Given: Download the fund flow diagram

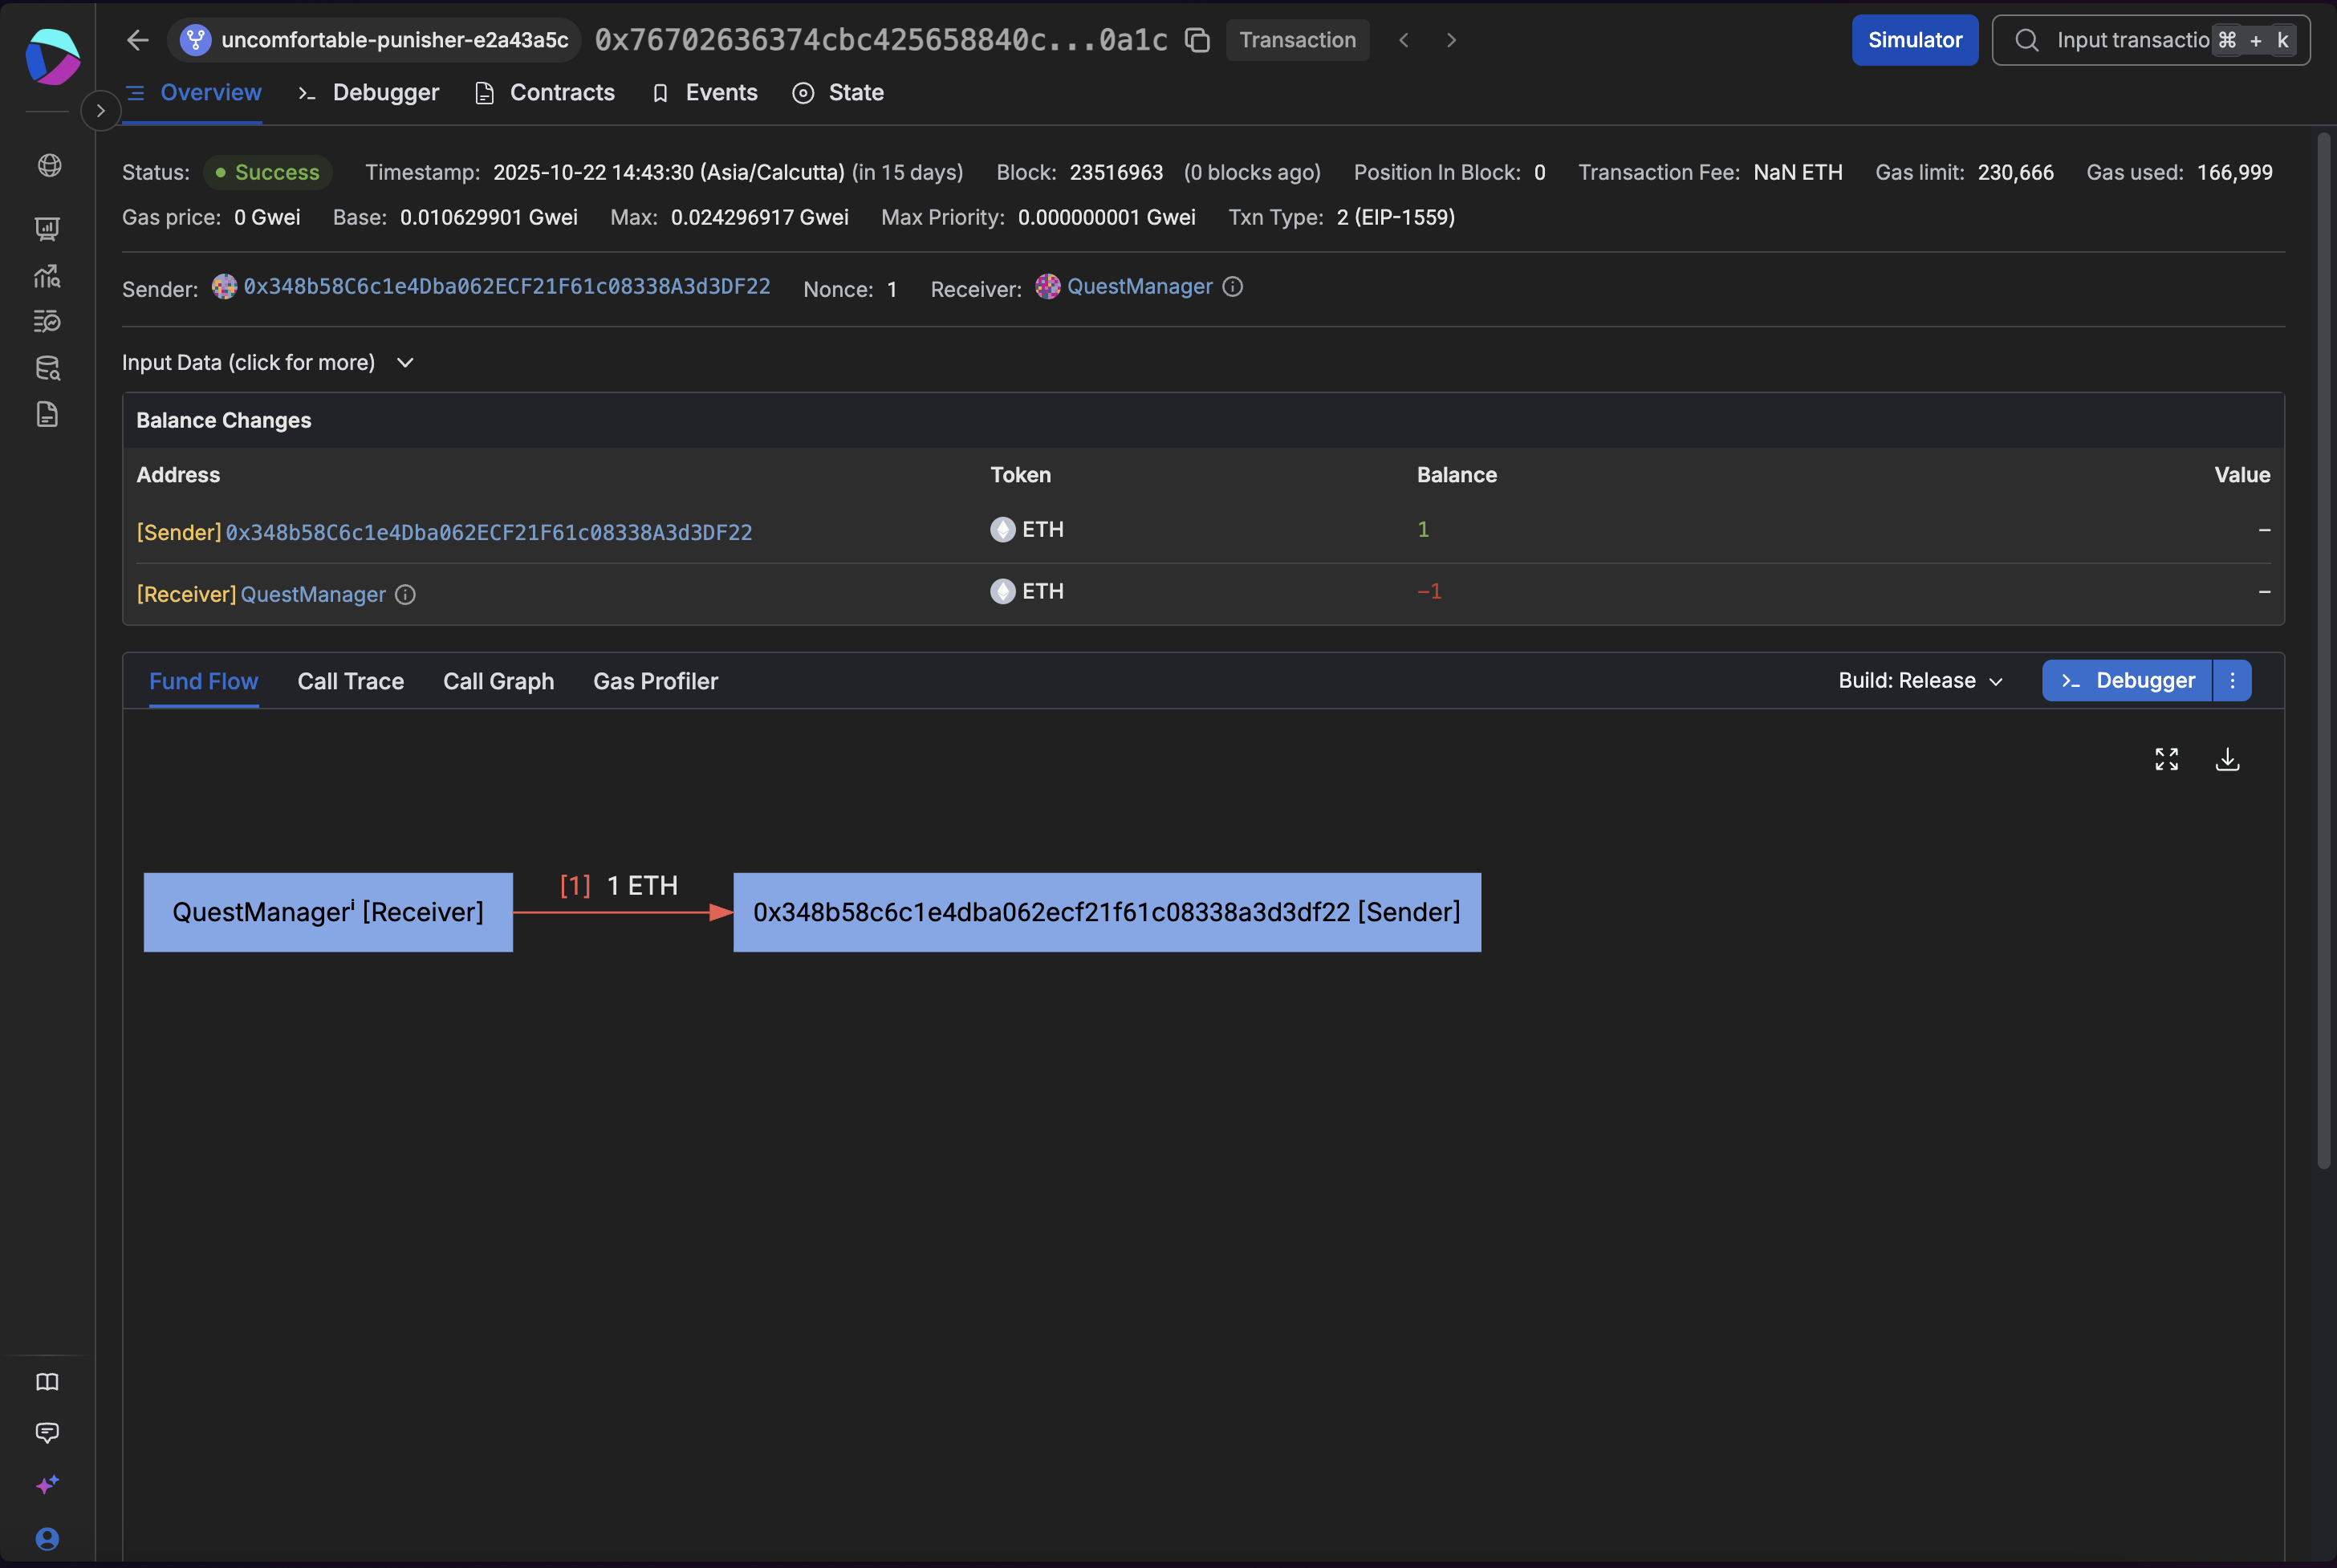Looking at the screenshot, I should click(x=2227, y=759).
